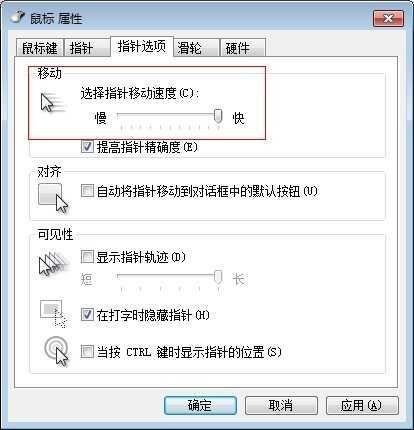Click the pointer trails icon
This screenshot has height=430, width=414.
54,264
